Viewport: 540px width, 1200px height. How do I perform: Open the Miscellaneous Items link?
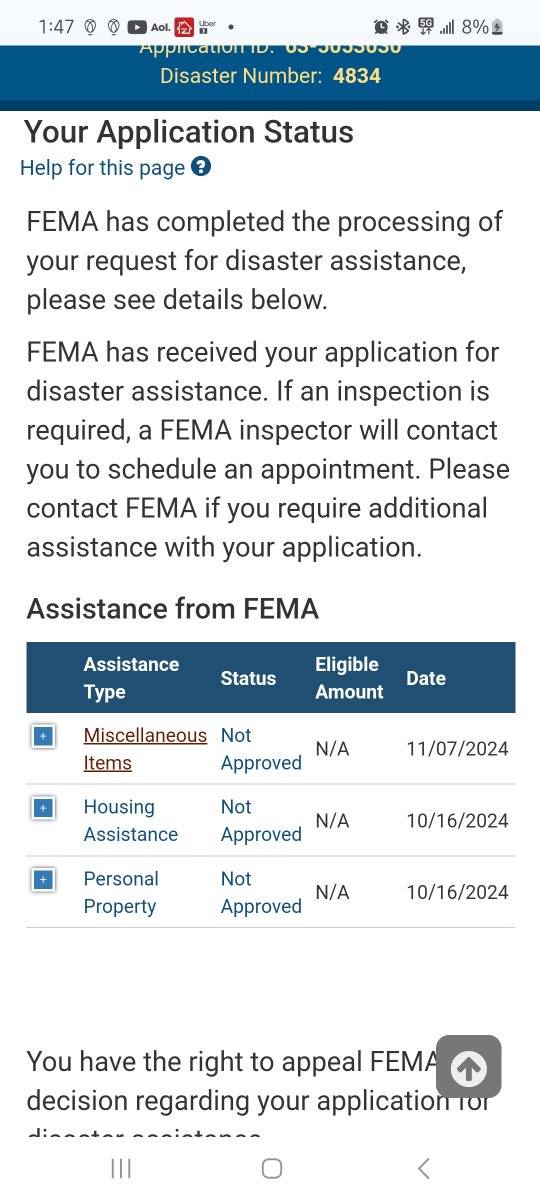coord(145,749)
